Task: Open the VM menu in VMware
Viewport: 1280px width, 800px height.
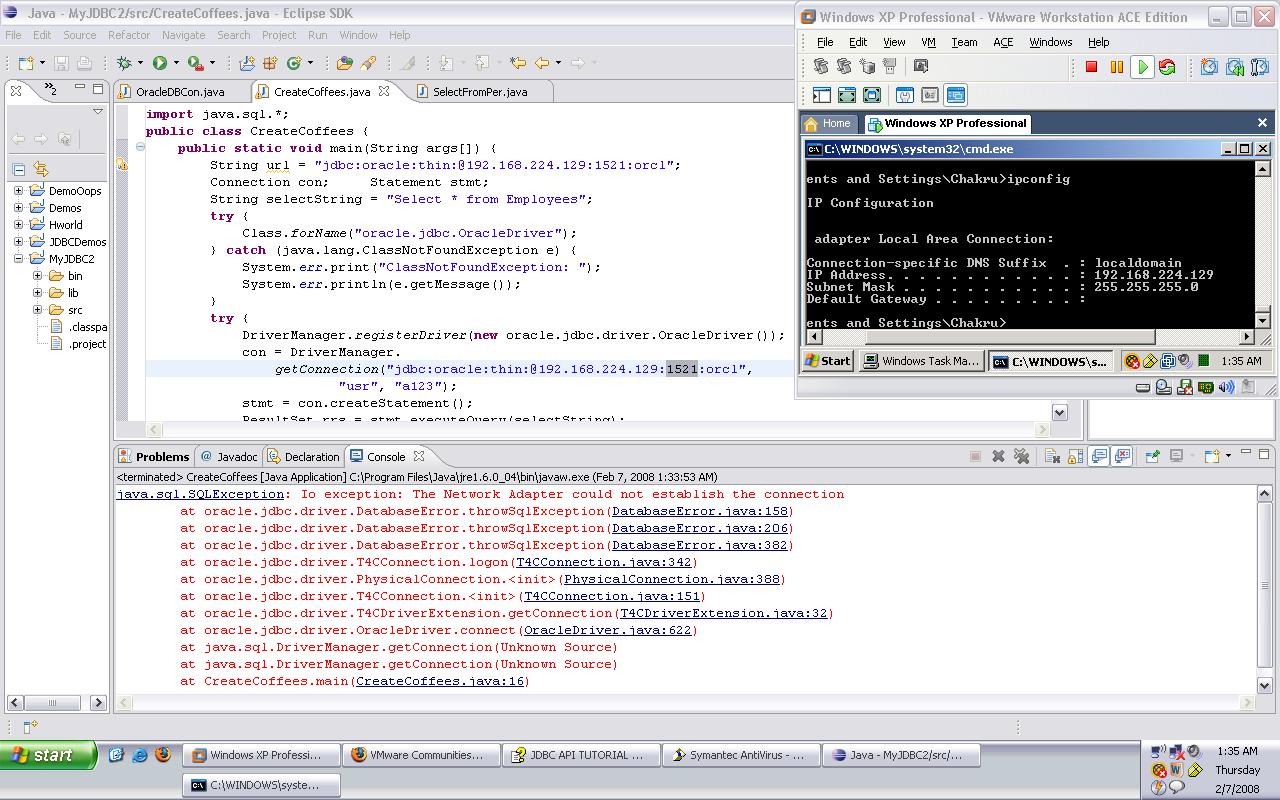Action: click(x=928, y=42)
